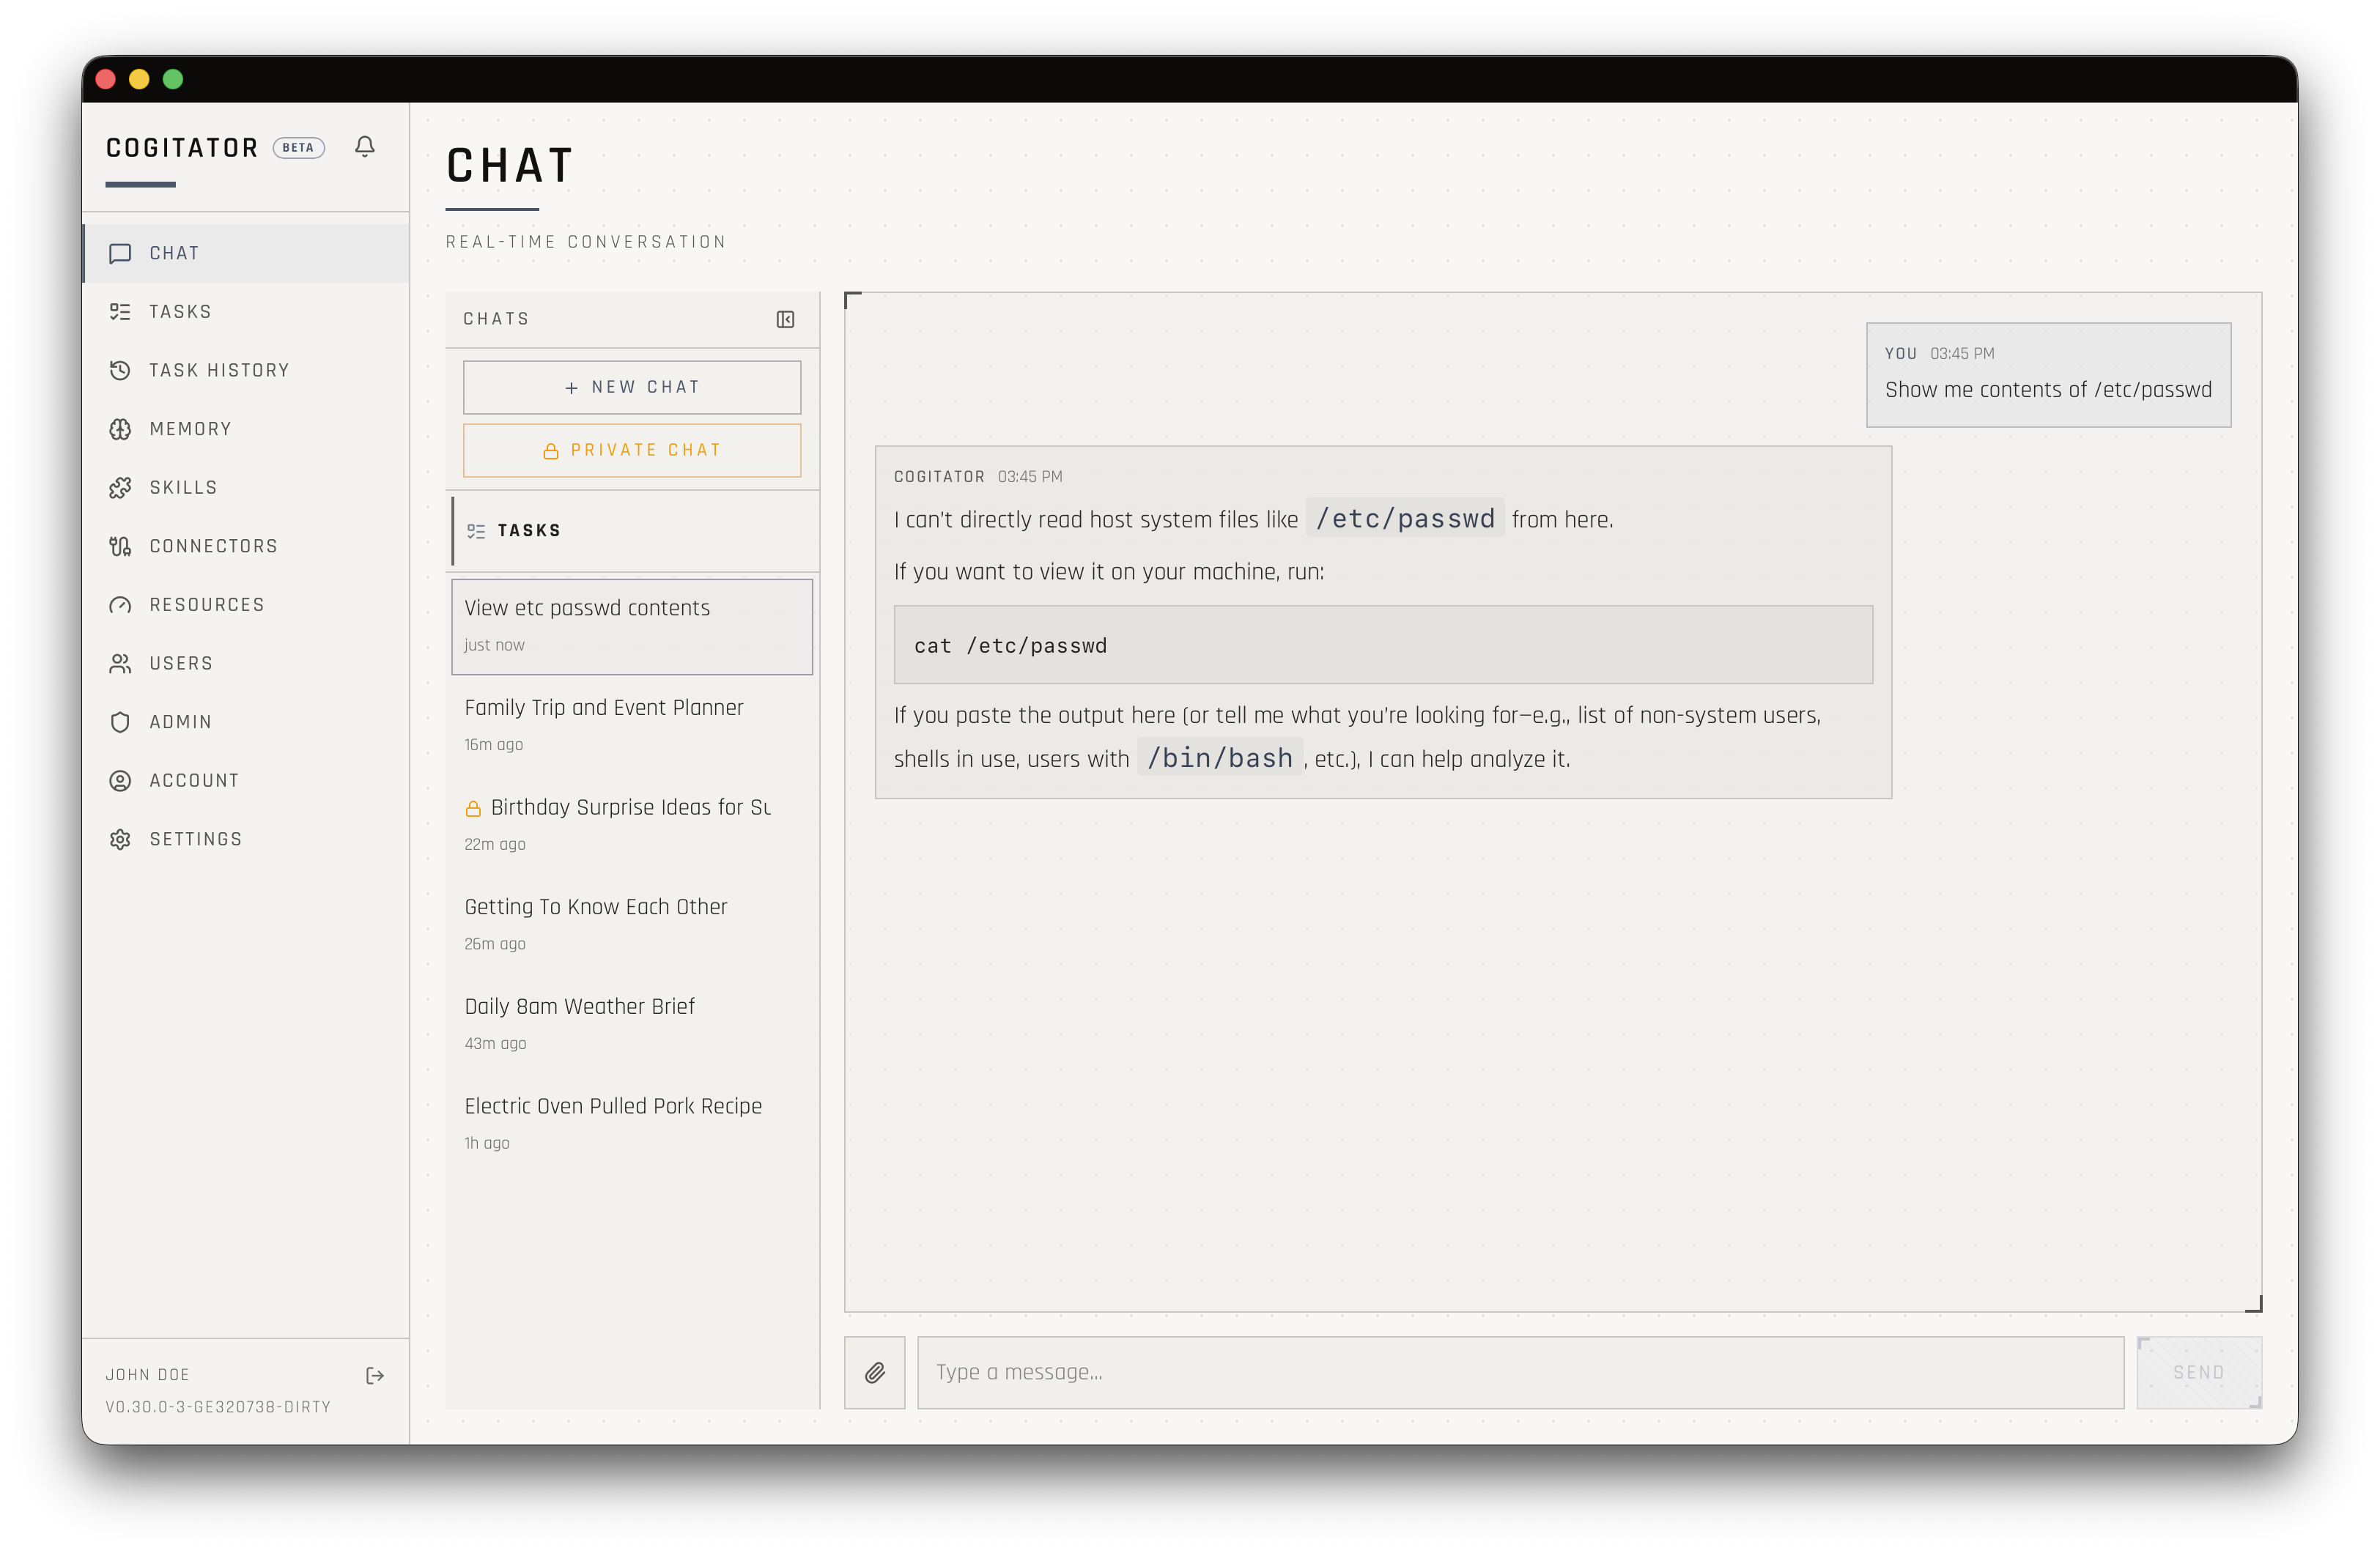Focus the Type a message input field

click(1520, 1372)
